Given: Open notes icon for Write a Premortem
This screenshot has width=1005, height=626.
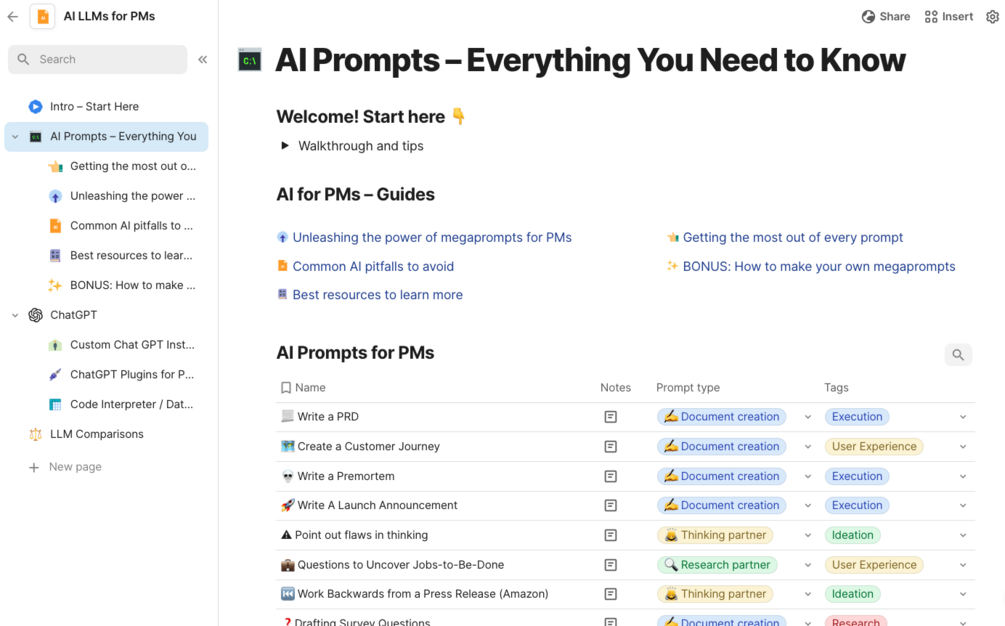Looking at the screenshot, I should click(610, 477).
